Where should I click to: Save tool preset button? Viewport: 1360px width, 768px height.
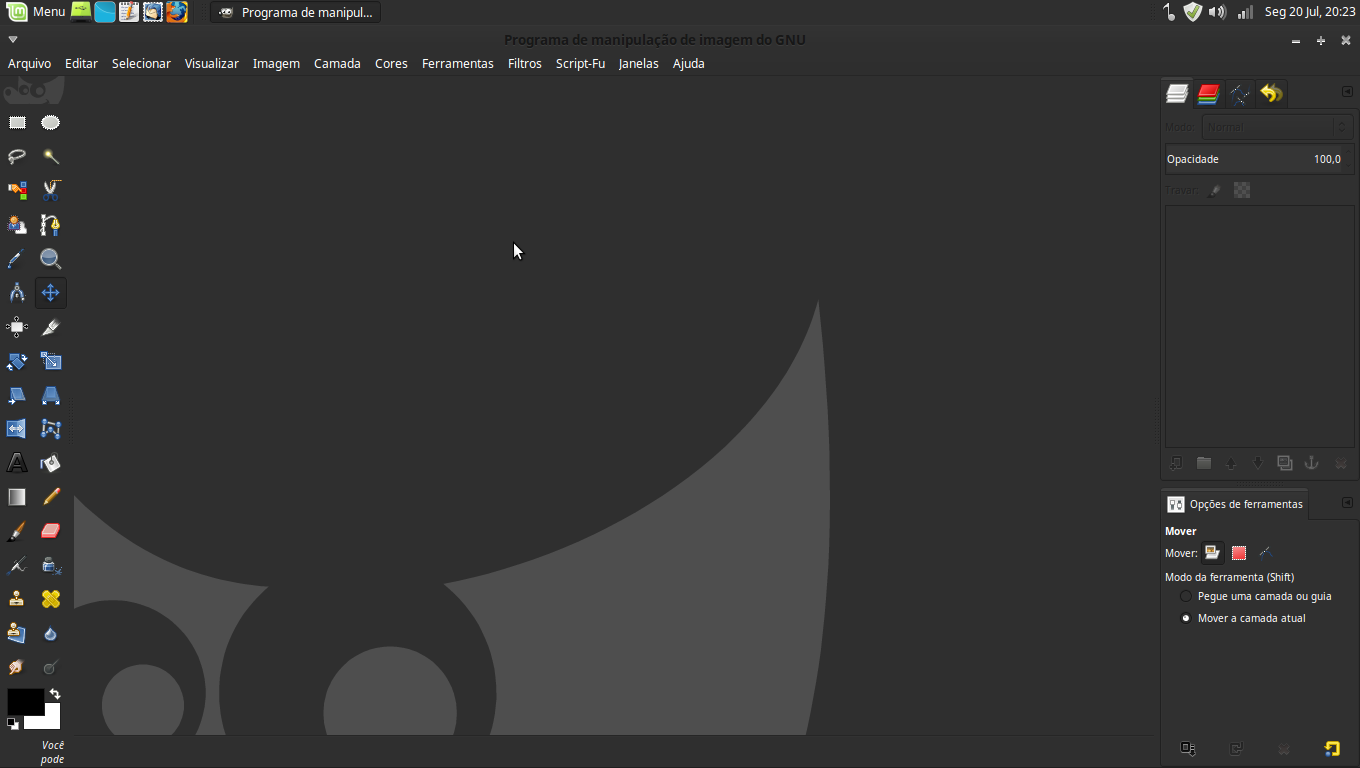pos(1188,748)
